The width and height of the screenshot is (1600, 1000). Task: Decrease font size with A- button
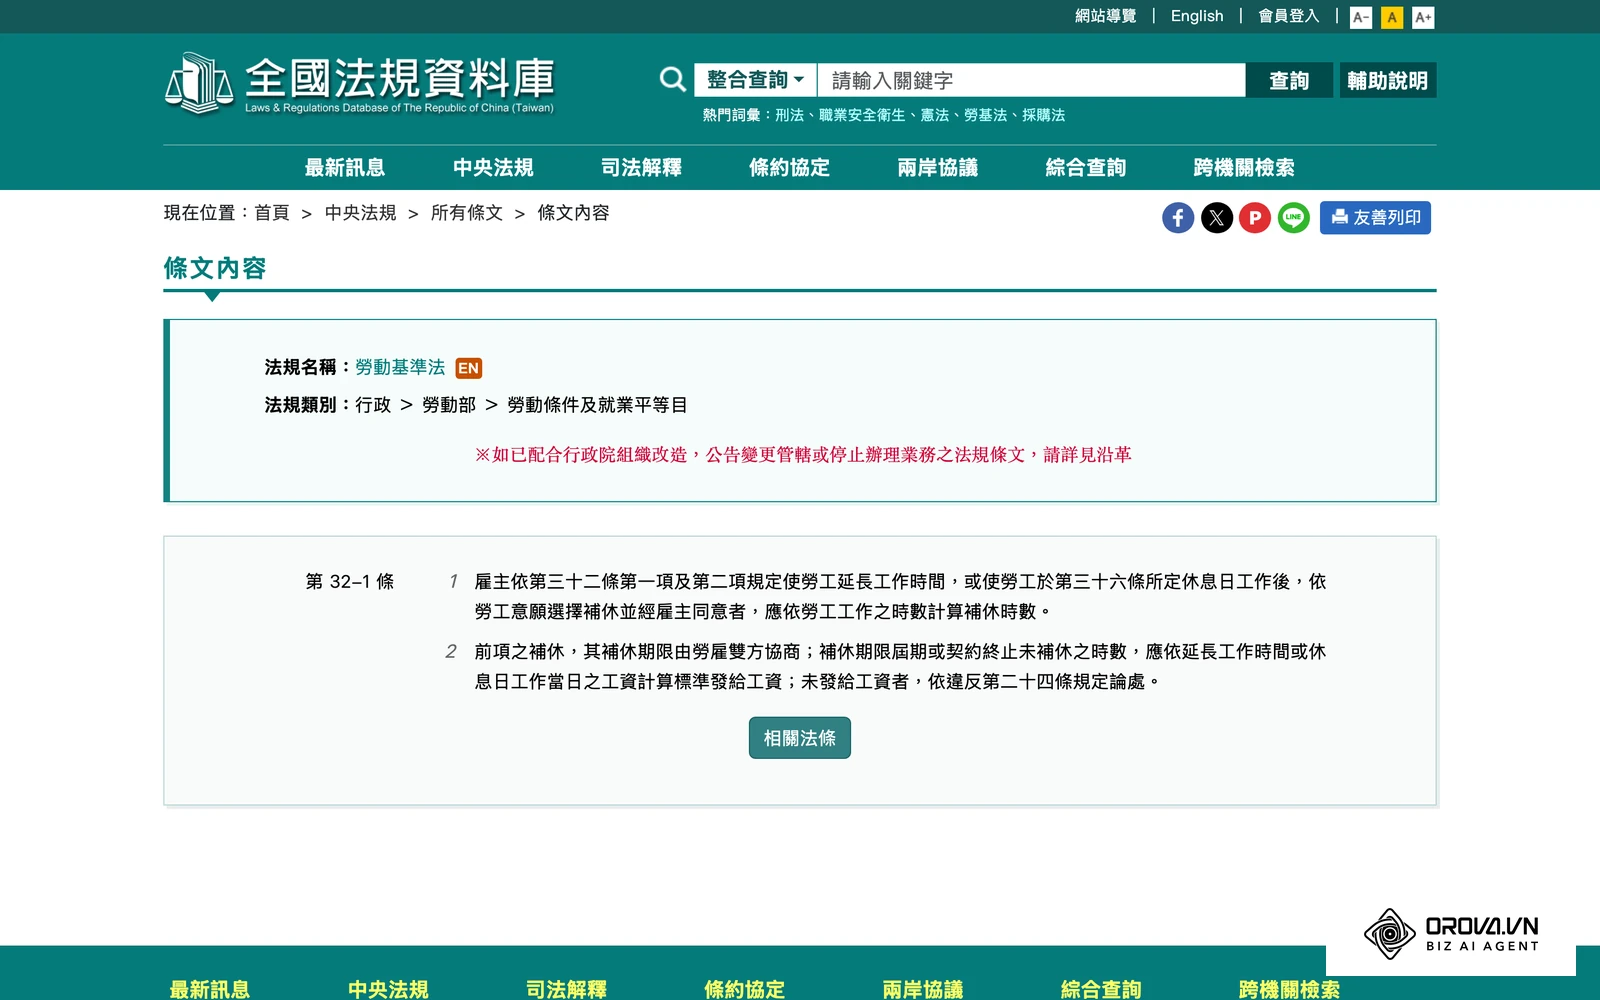click(1361, 17)
